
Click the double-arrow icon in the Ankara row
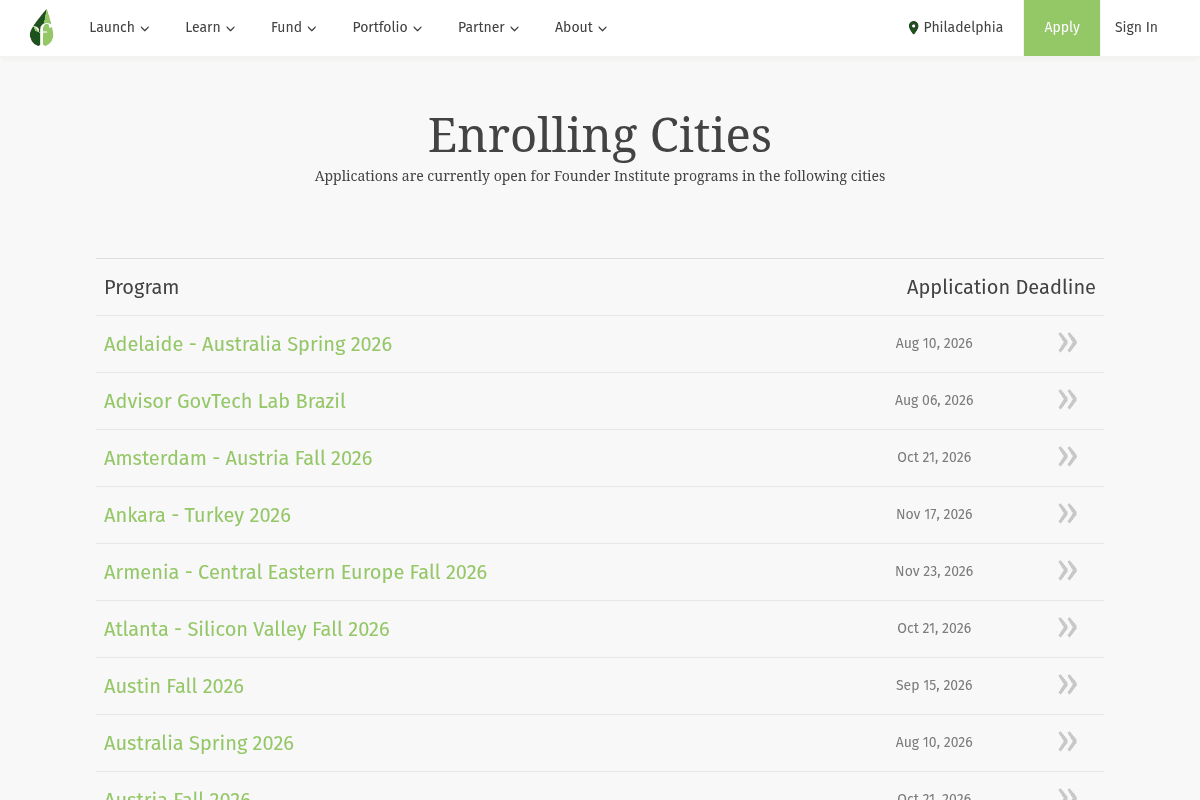coord(1067,514)
